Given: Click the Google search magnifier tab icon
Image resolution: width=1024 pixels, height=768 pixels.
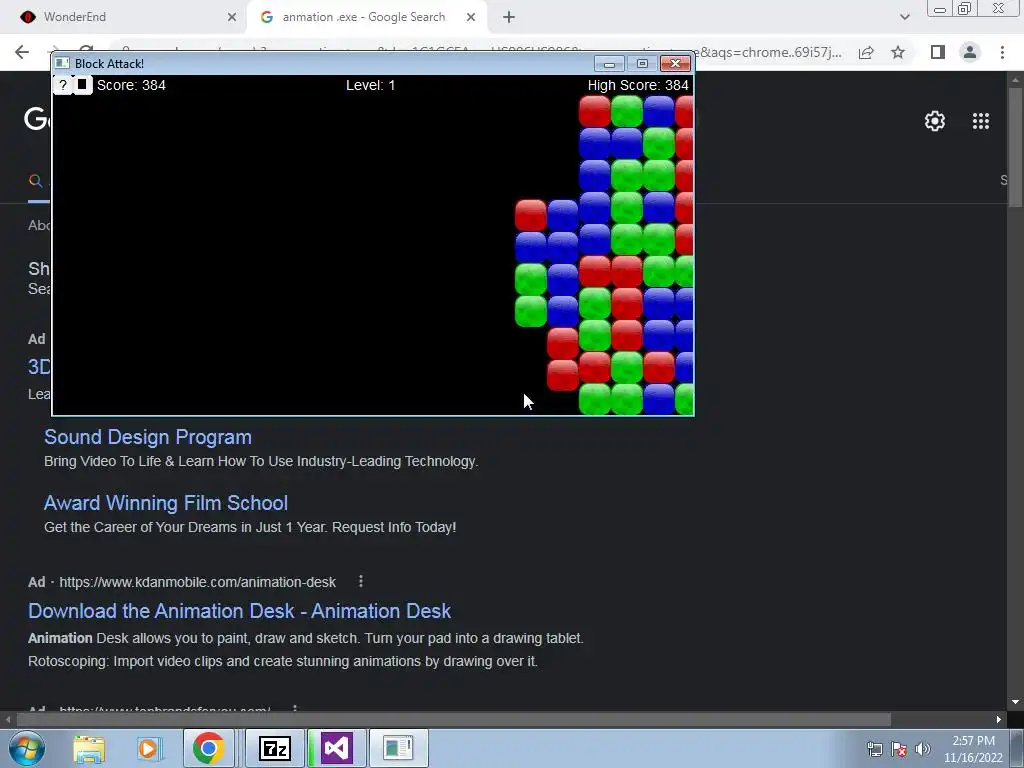Looking at the screenshot, I should [x=35, y=181].
